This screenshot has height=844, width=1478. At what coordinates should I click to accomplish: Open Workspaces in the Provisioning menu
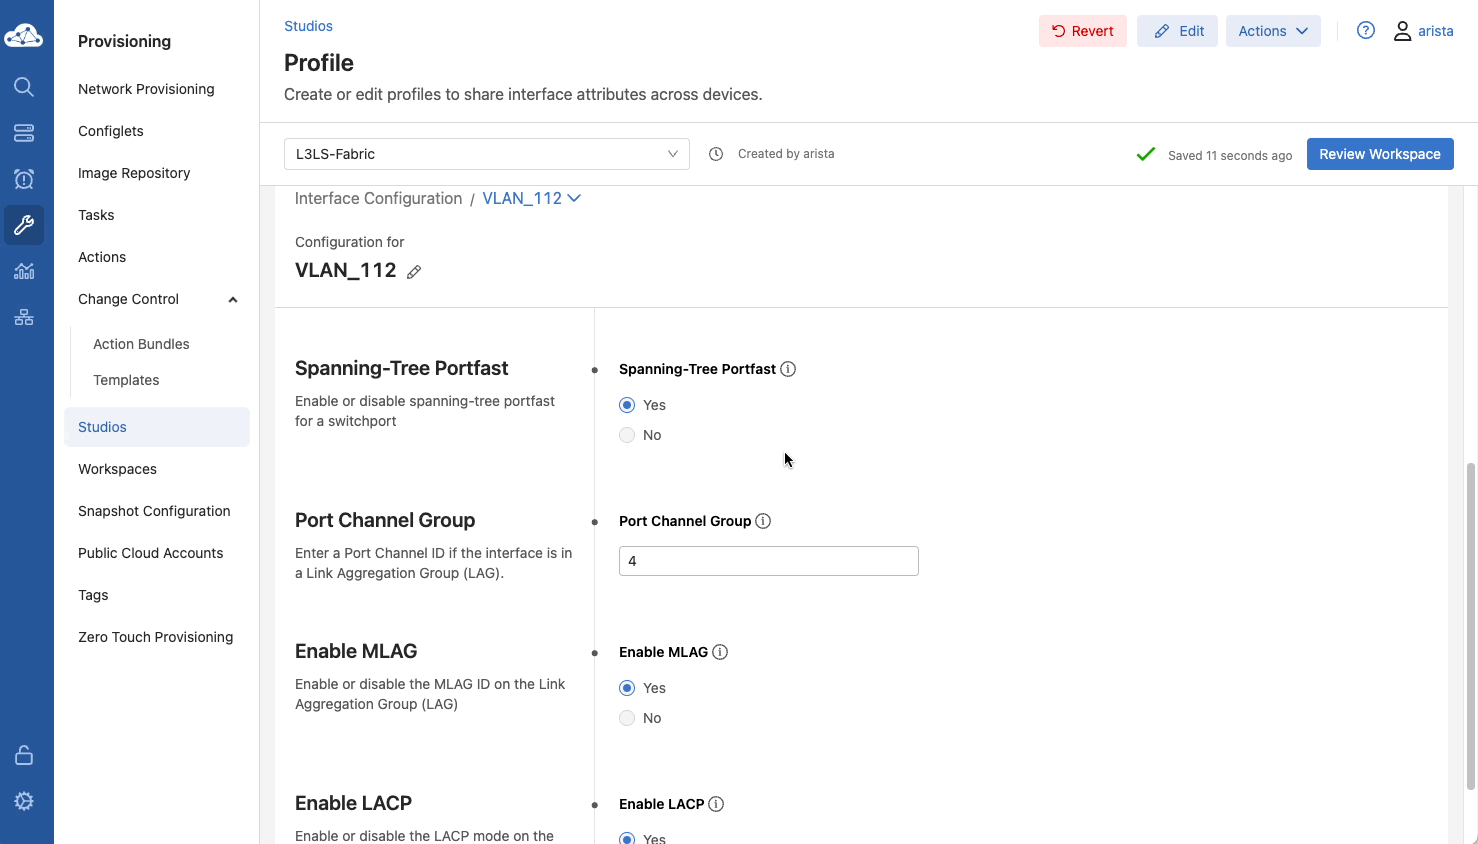coord(117,469)
